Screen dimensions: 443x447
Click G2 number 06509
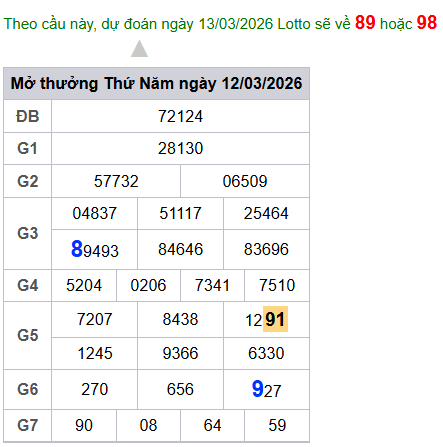point(245,181)
